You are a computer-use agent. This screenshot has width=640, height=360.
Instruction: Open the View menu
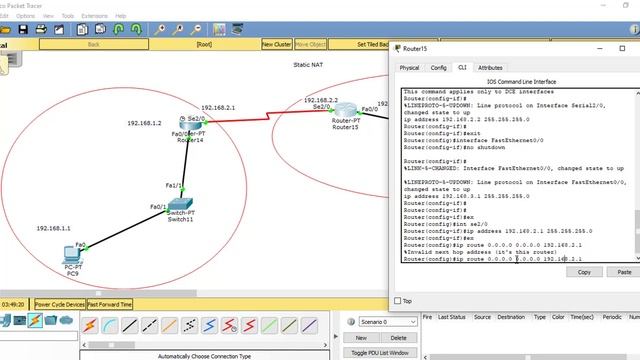[48, 16]
